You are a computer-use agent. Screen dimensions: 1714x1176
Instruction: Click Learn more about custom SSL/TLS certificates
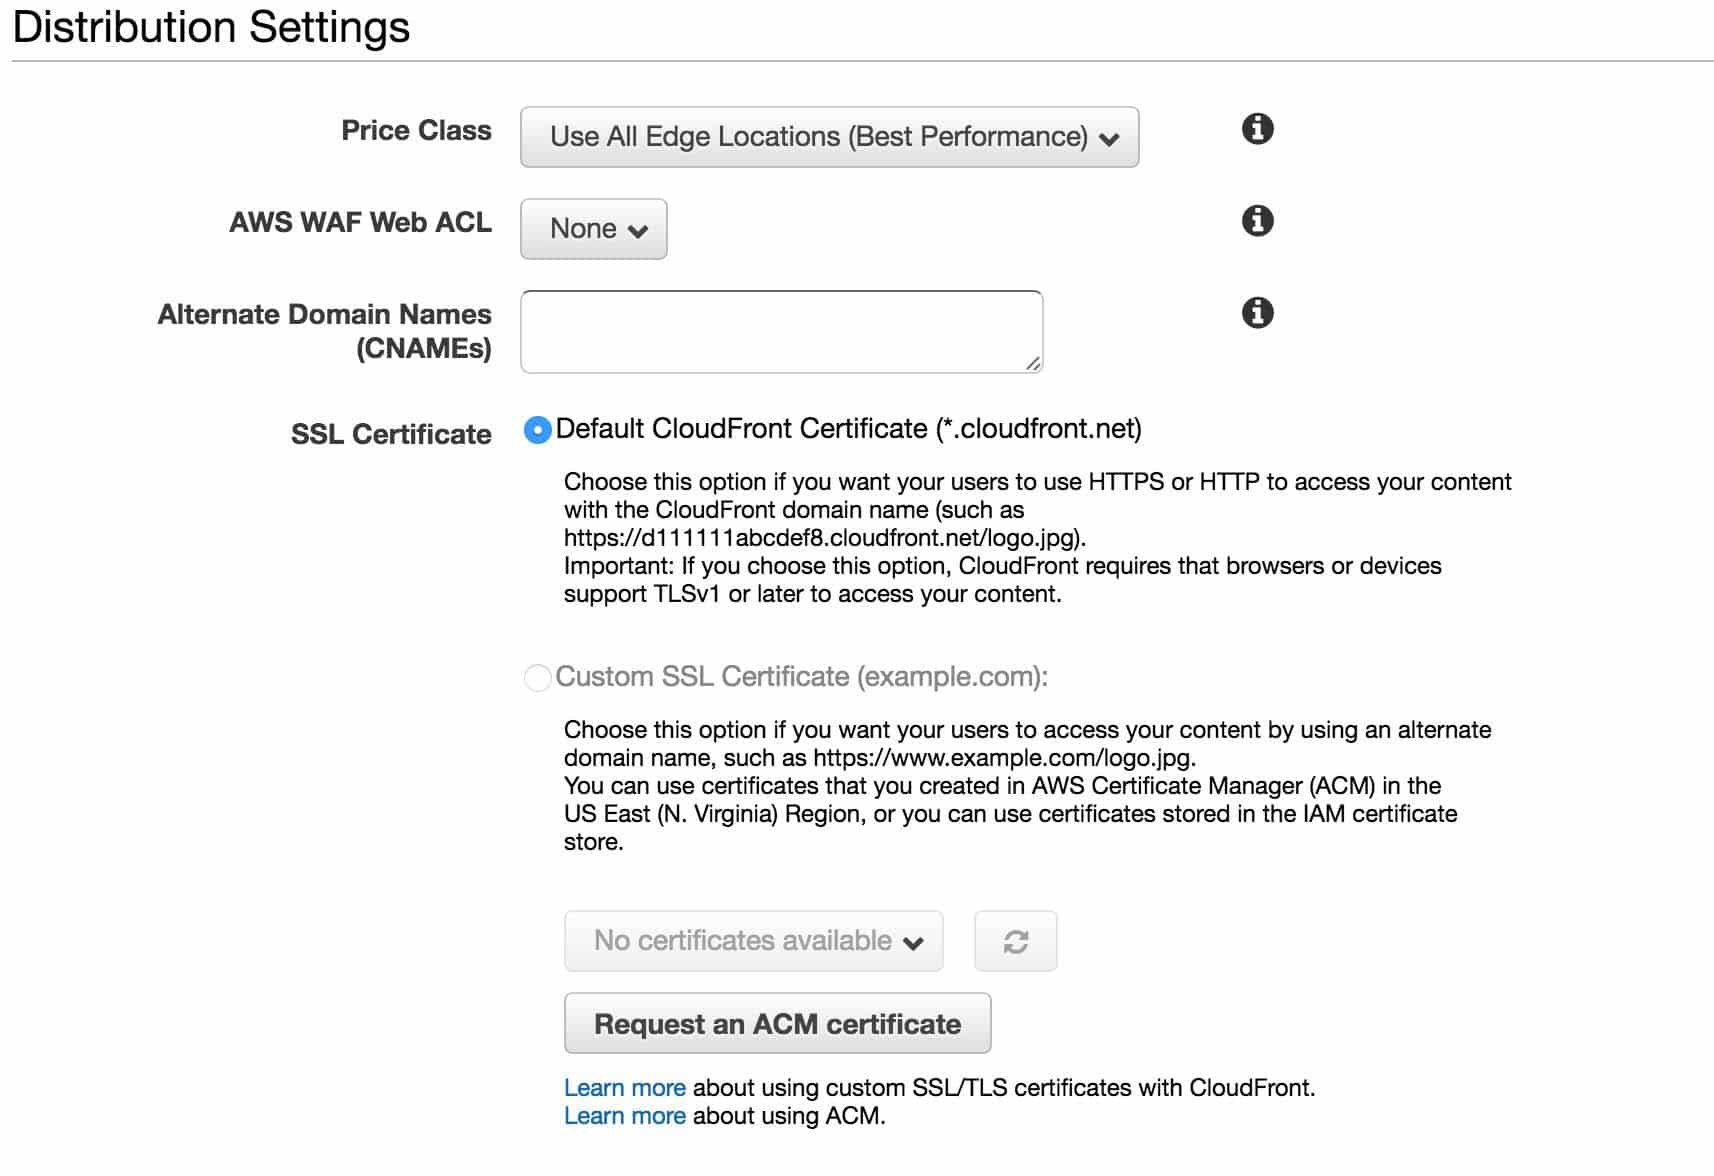(x=625, y=1087)
